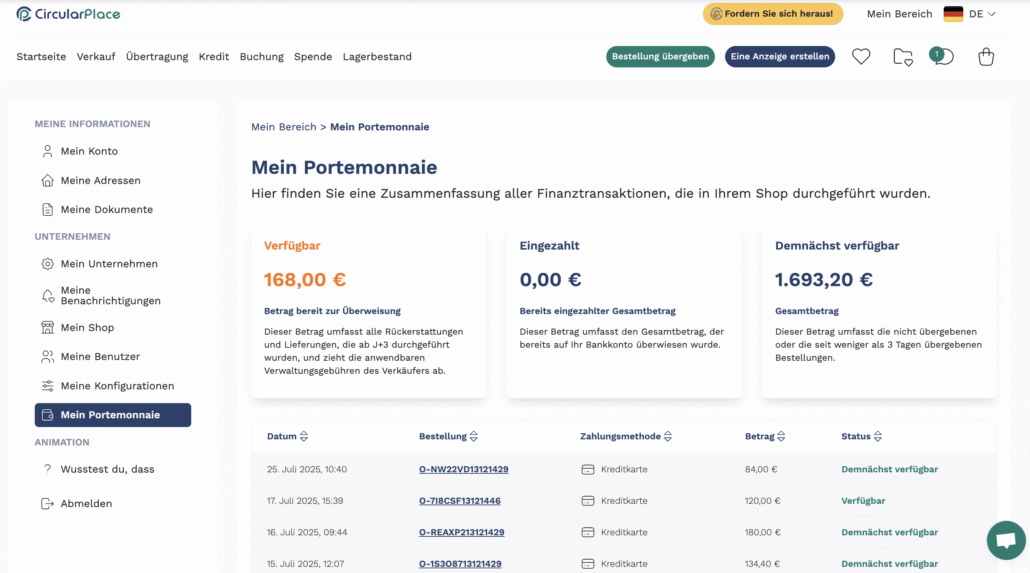Image resolution: width=1030 pixels, height=573 pixels.
Task: Click Bestellung übergeben button
Action: coord(660,57)
